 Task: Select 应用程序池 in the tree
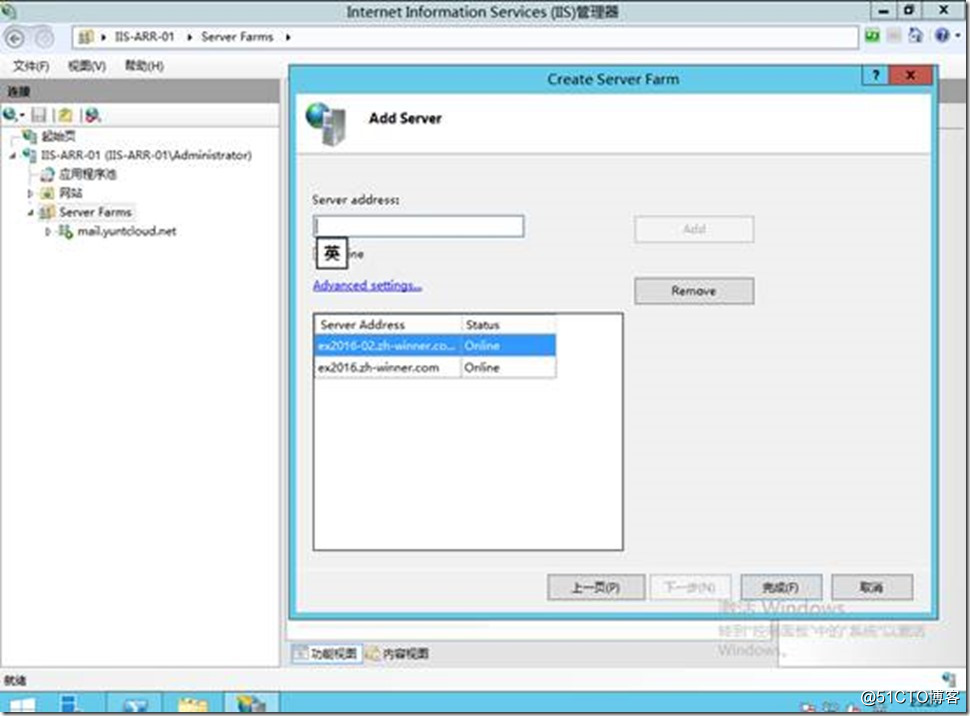[x=87, y=174]
